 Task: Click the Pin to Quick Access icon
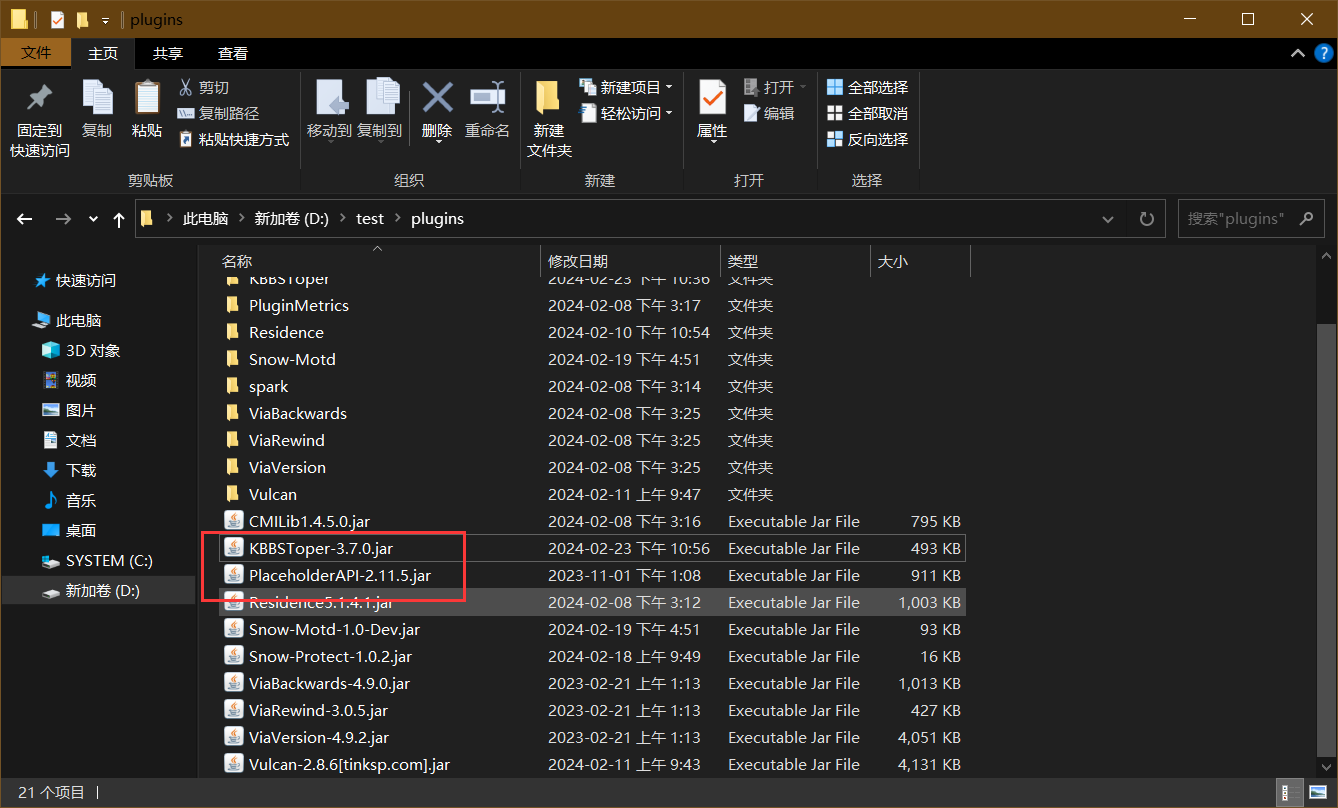pyautogui.click(x=40, y=98)
